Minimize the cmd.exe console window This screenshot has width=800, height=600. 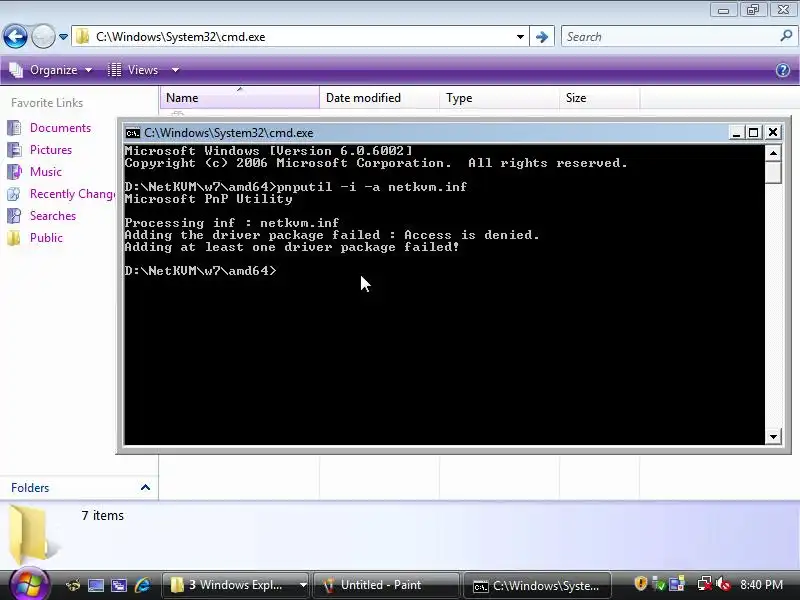coord(736,133)
